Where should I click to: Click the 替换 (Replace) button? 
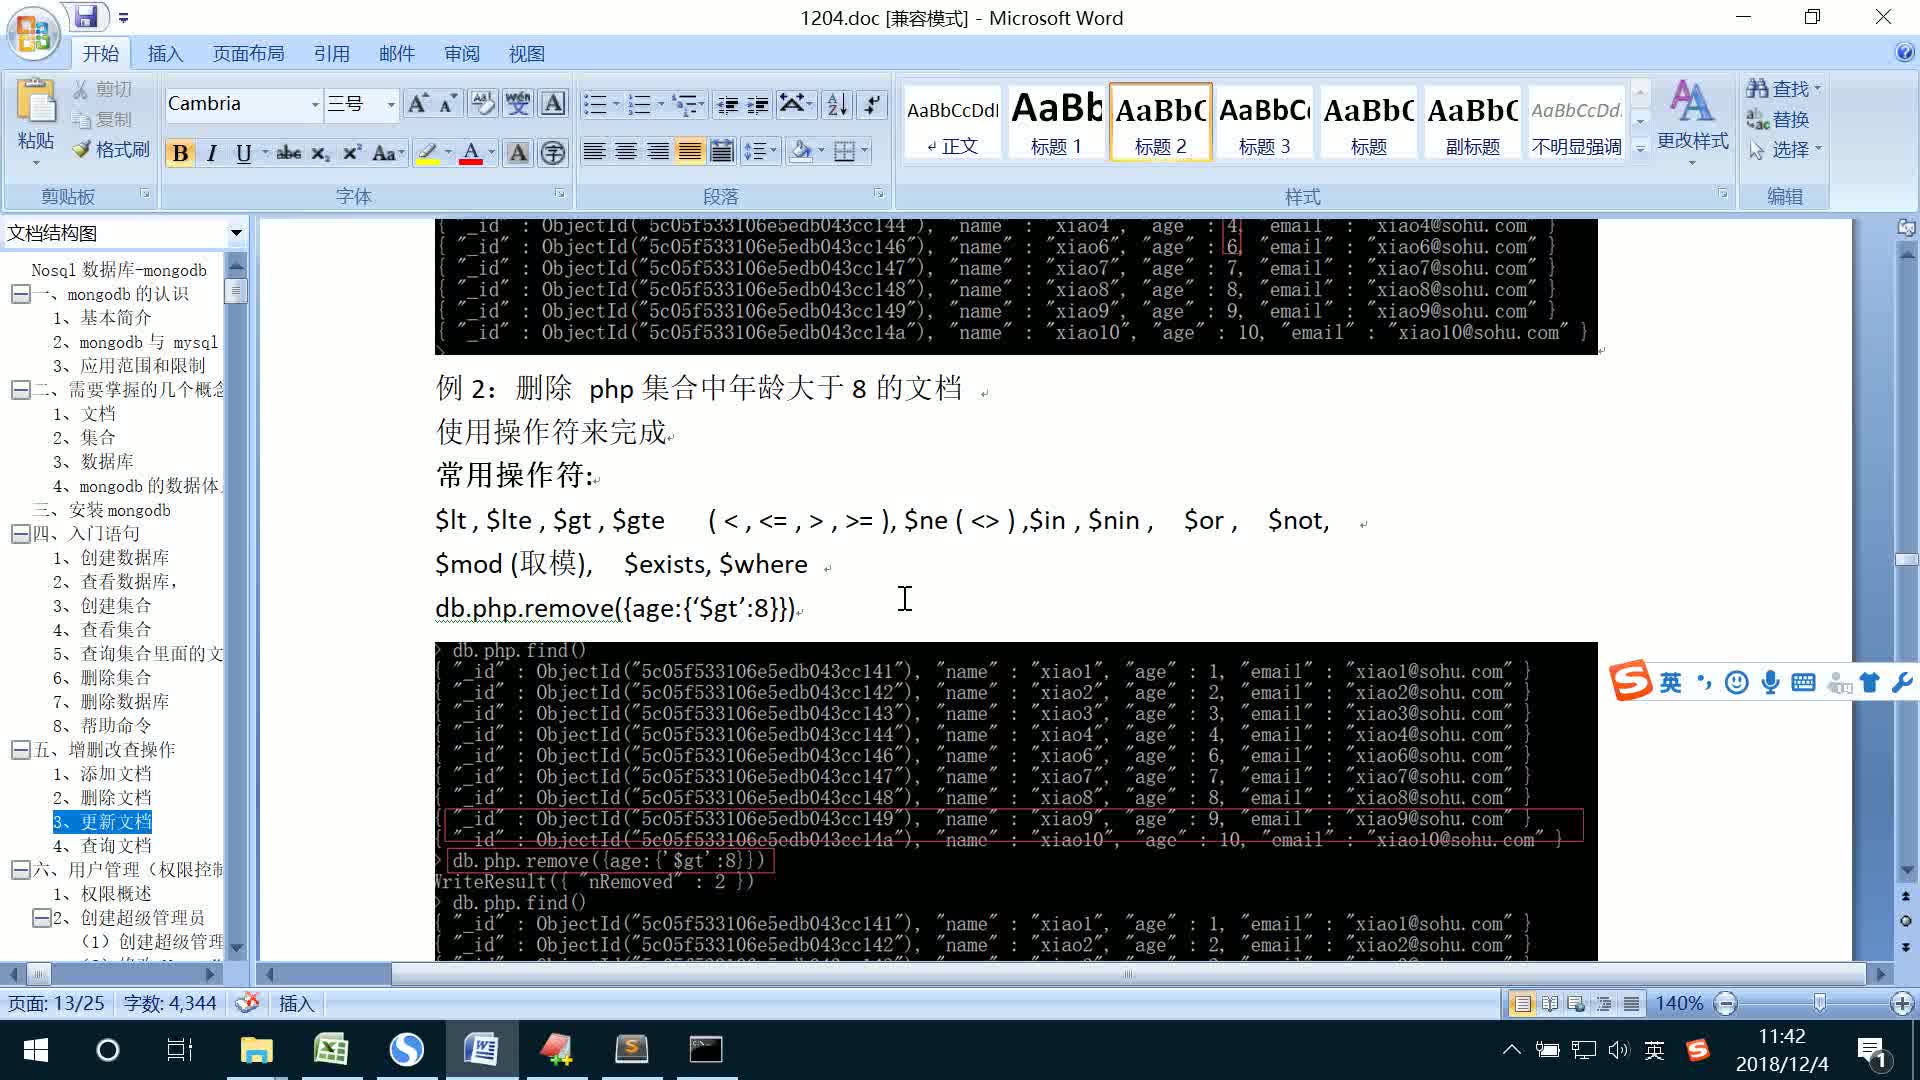1784,119
